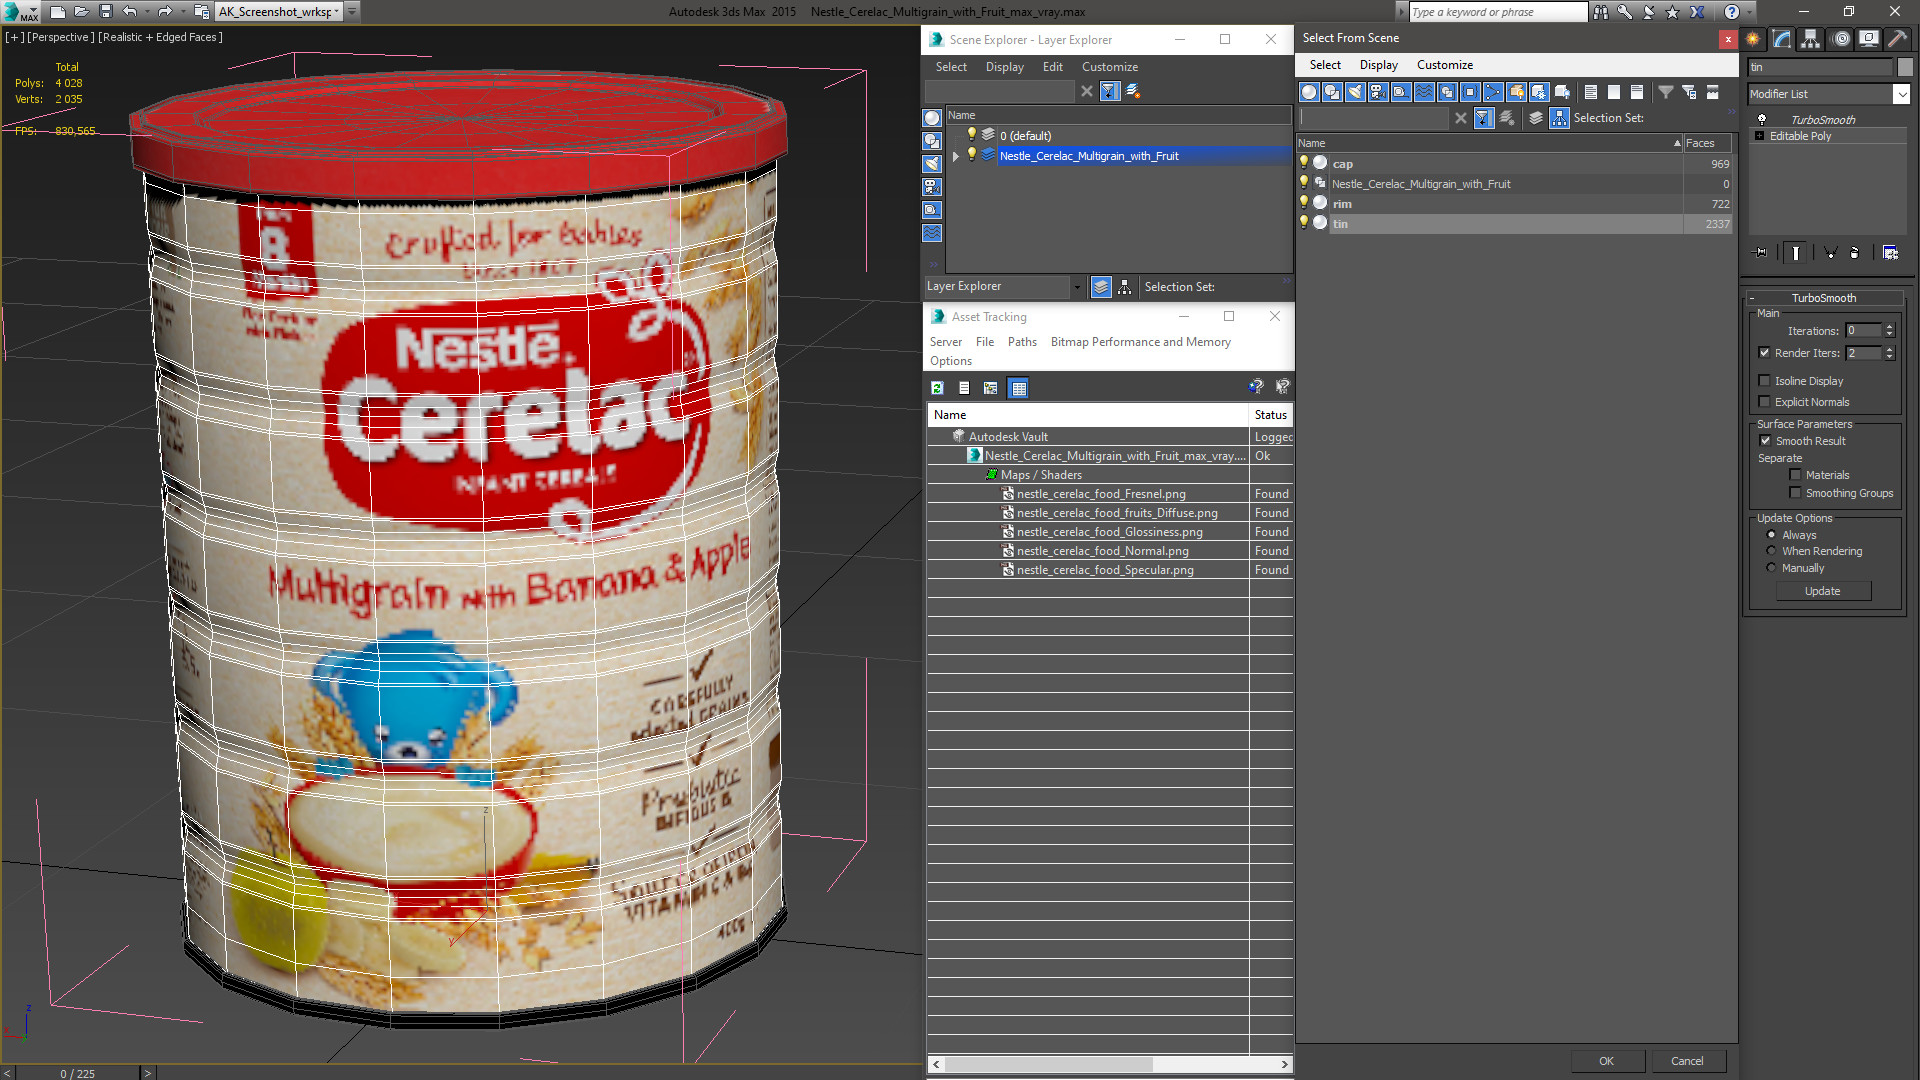Open the Redo history dropdown arrow

pyautogui.click(x=182, y=12)
